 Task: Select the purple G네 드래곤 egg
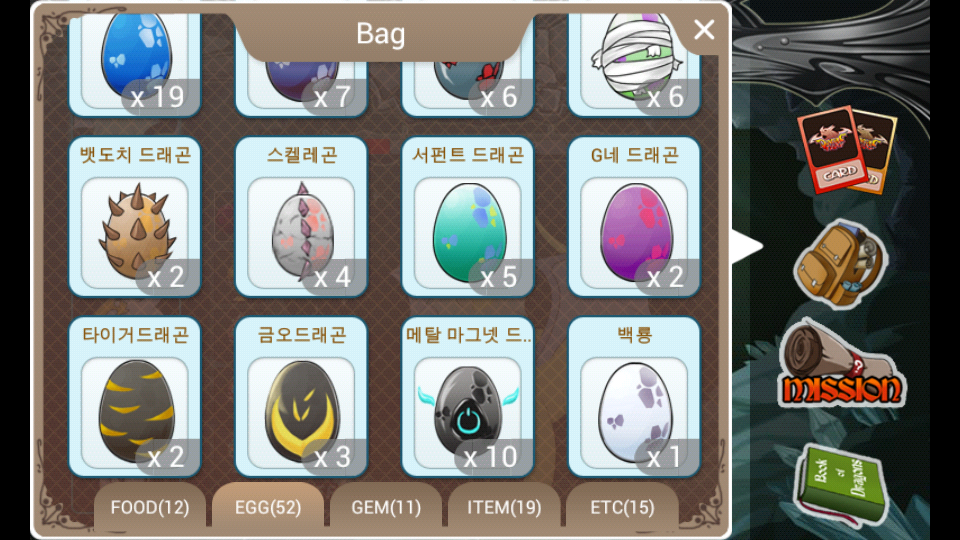point(634,217)
